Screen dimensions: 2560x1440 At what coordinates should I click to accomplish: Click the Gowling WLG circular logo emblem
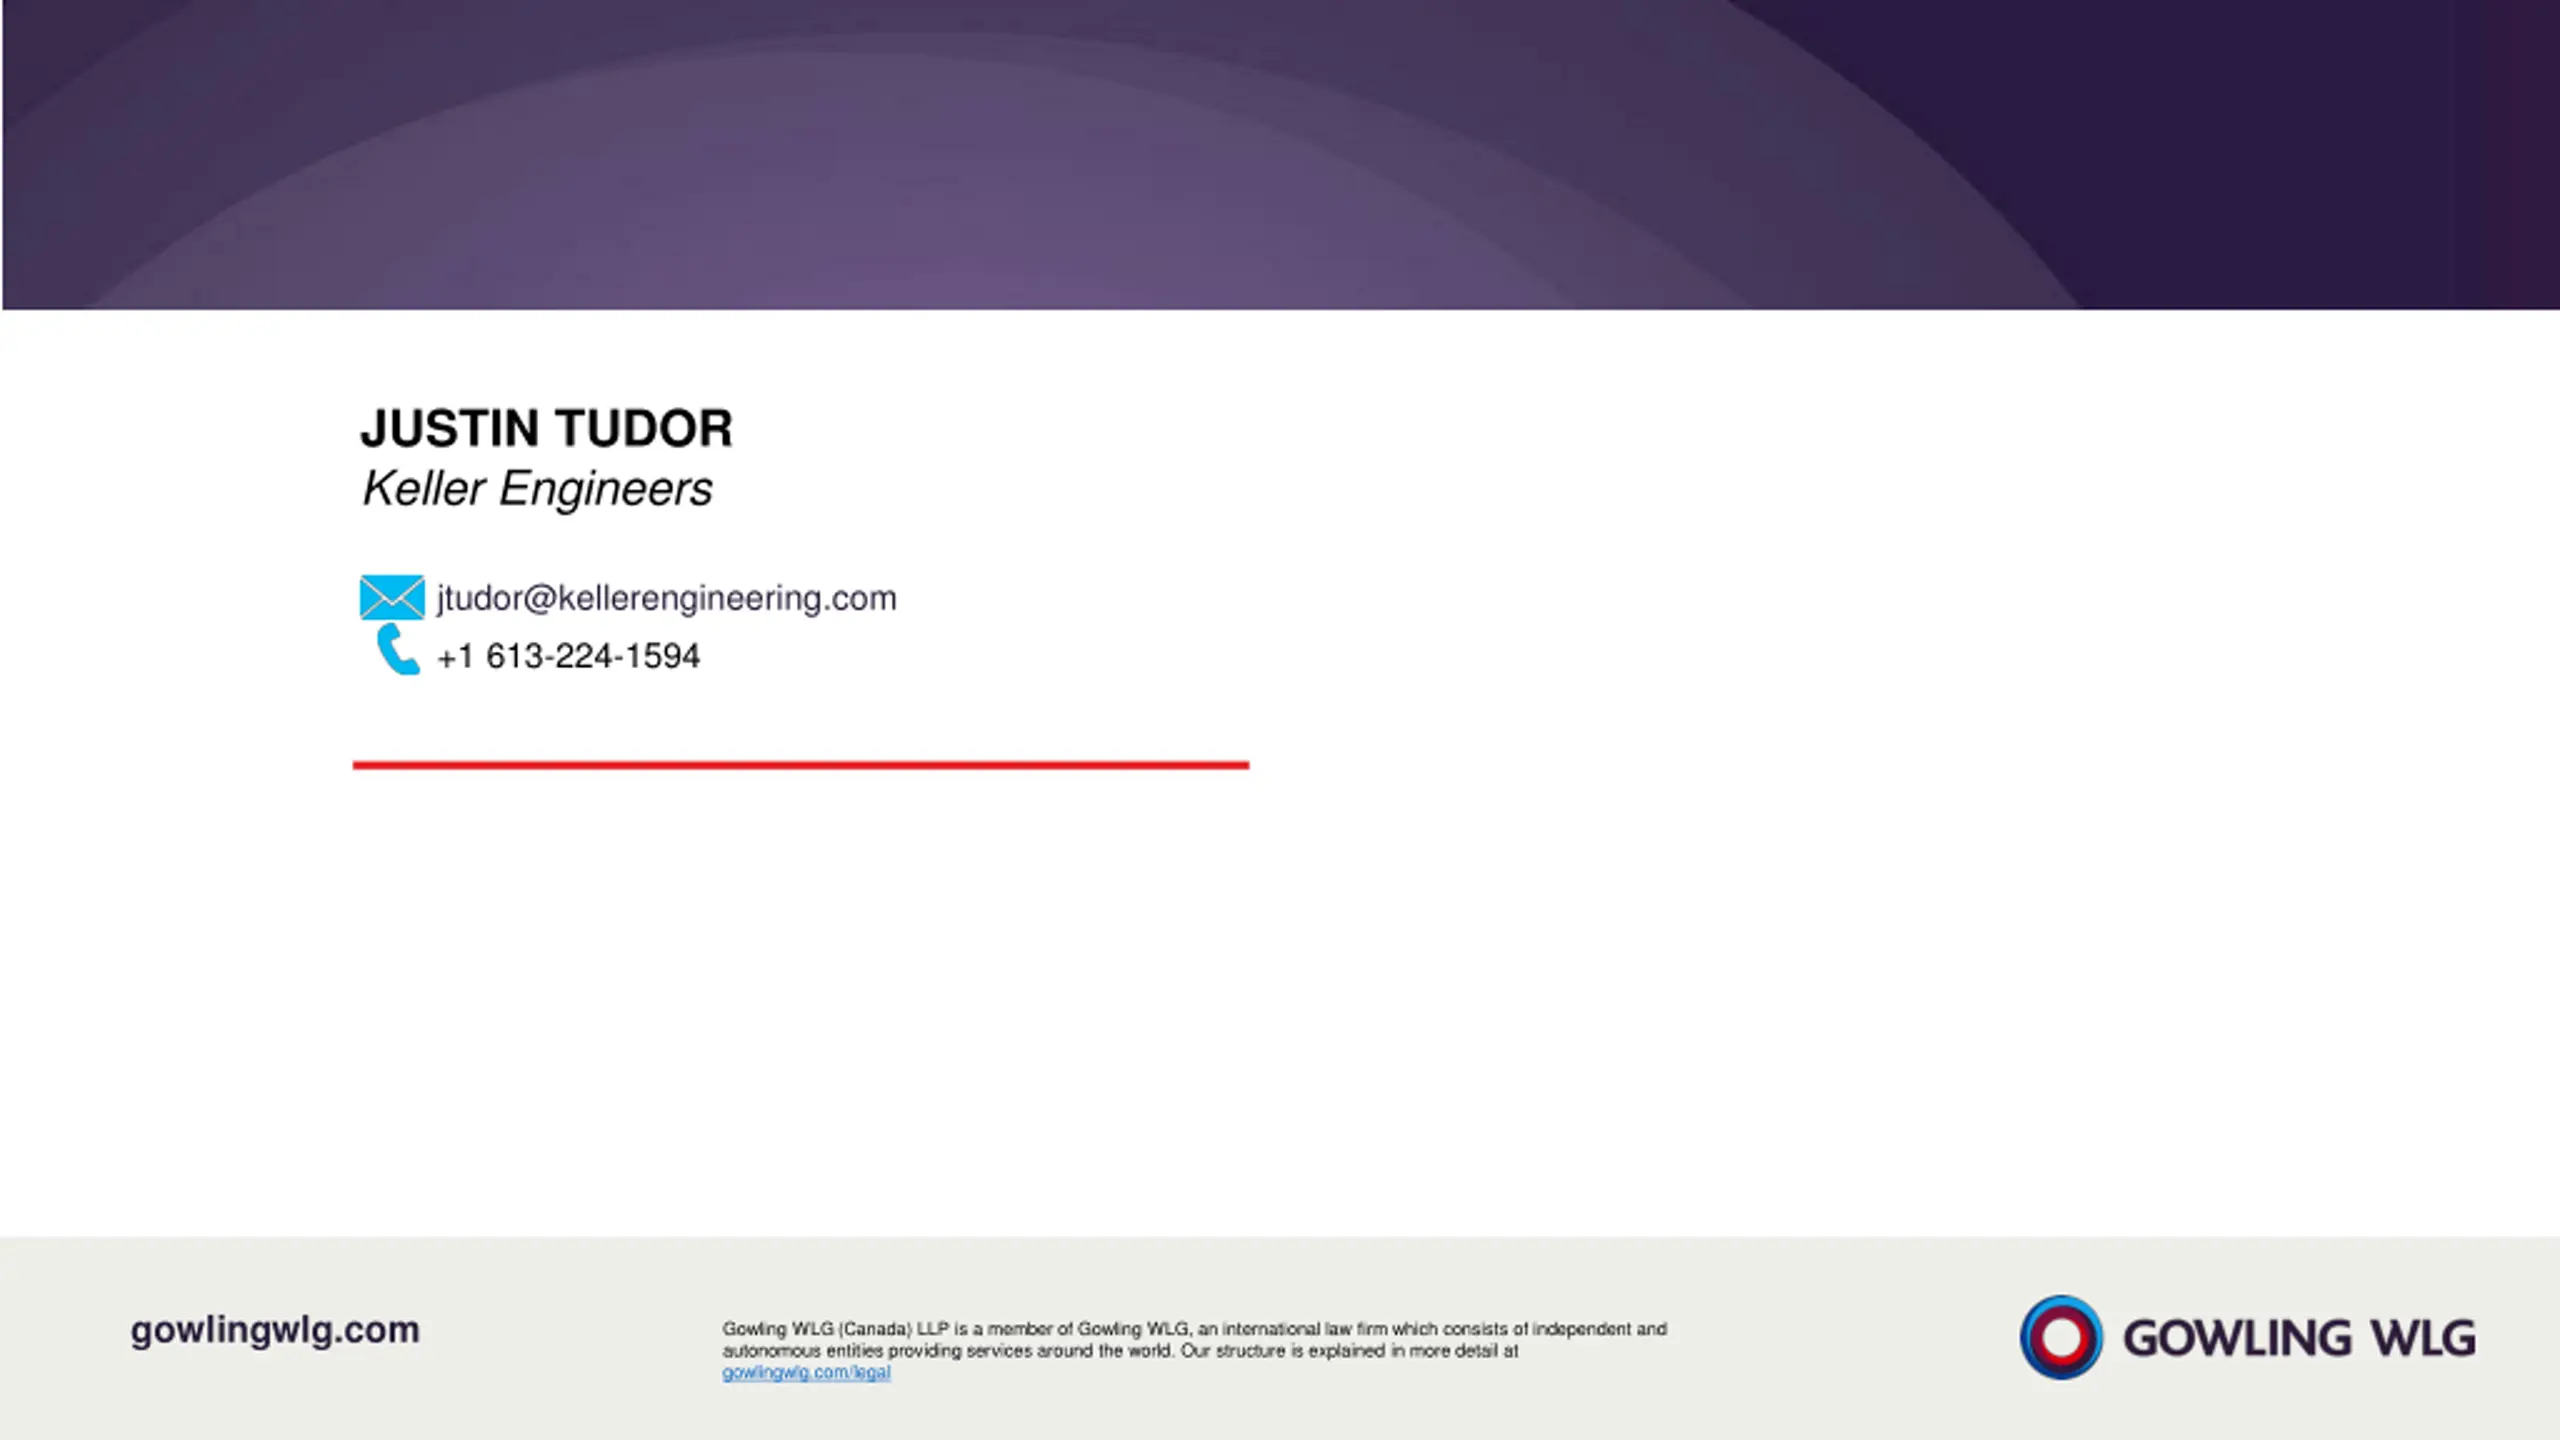(x=2061, y=1337)
